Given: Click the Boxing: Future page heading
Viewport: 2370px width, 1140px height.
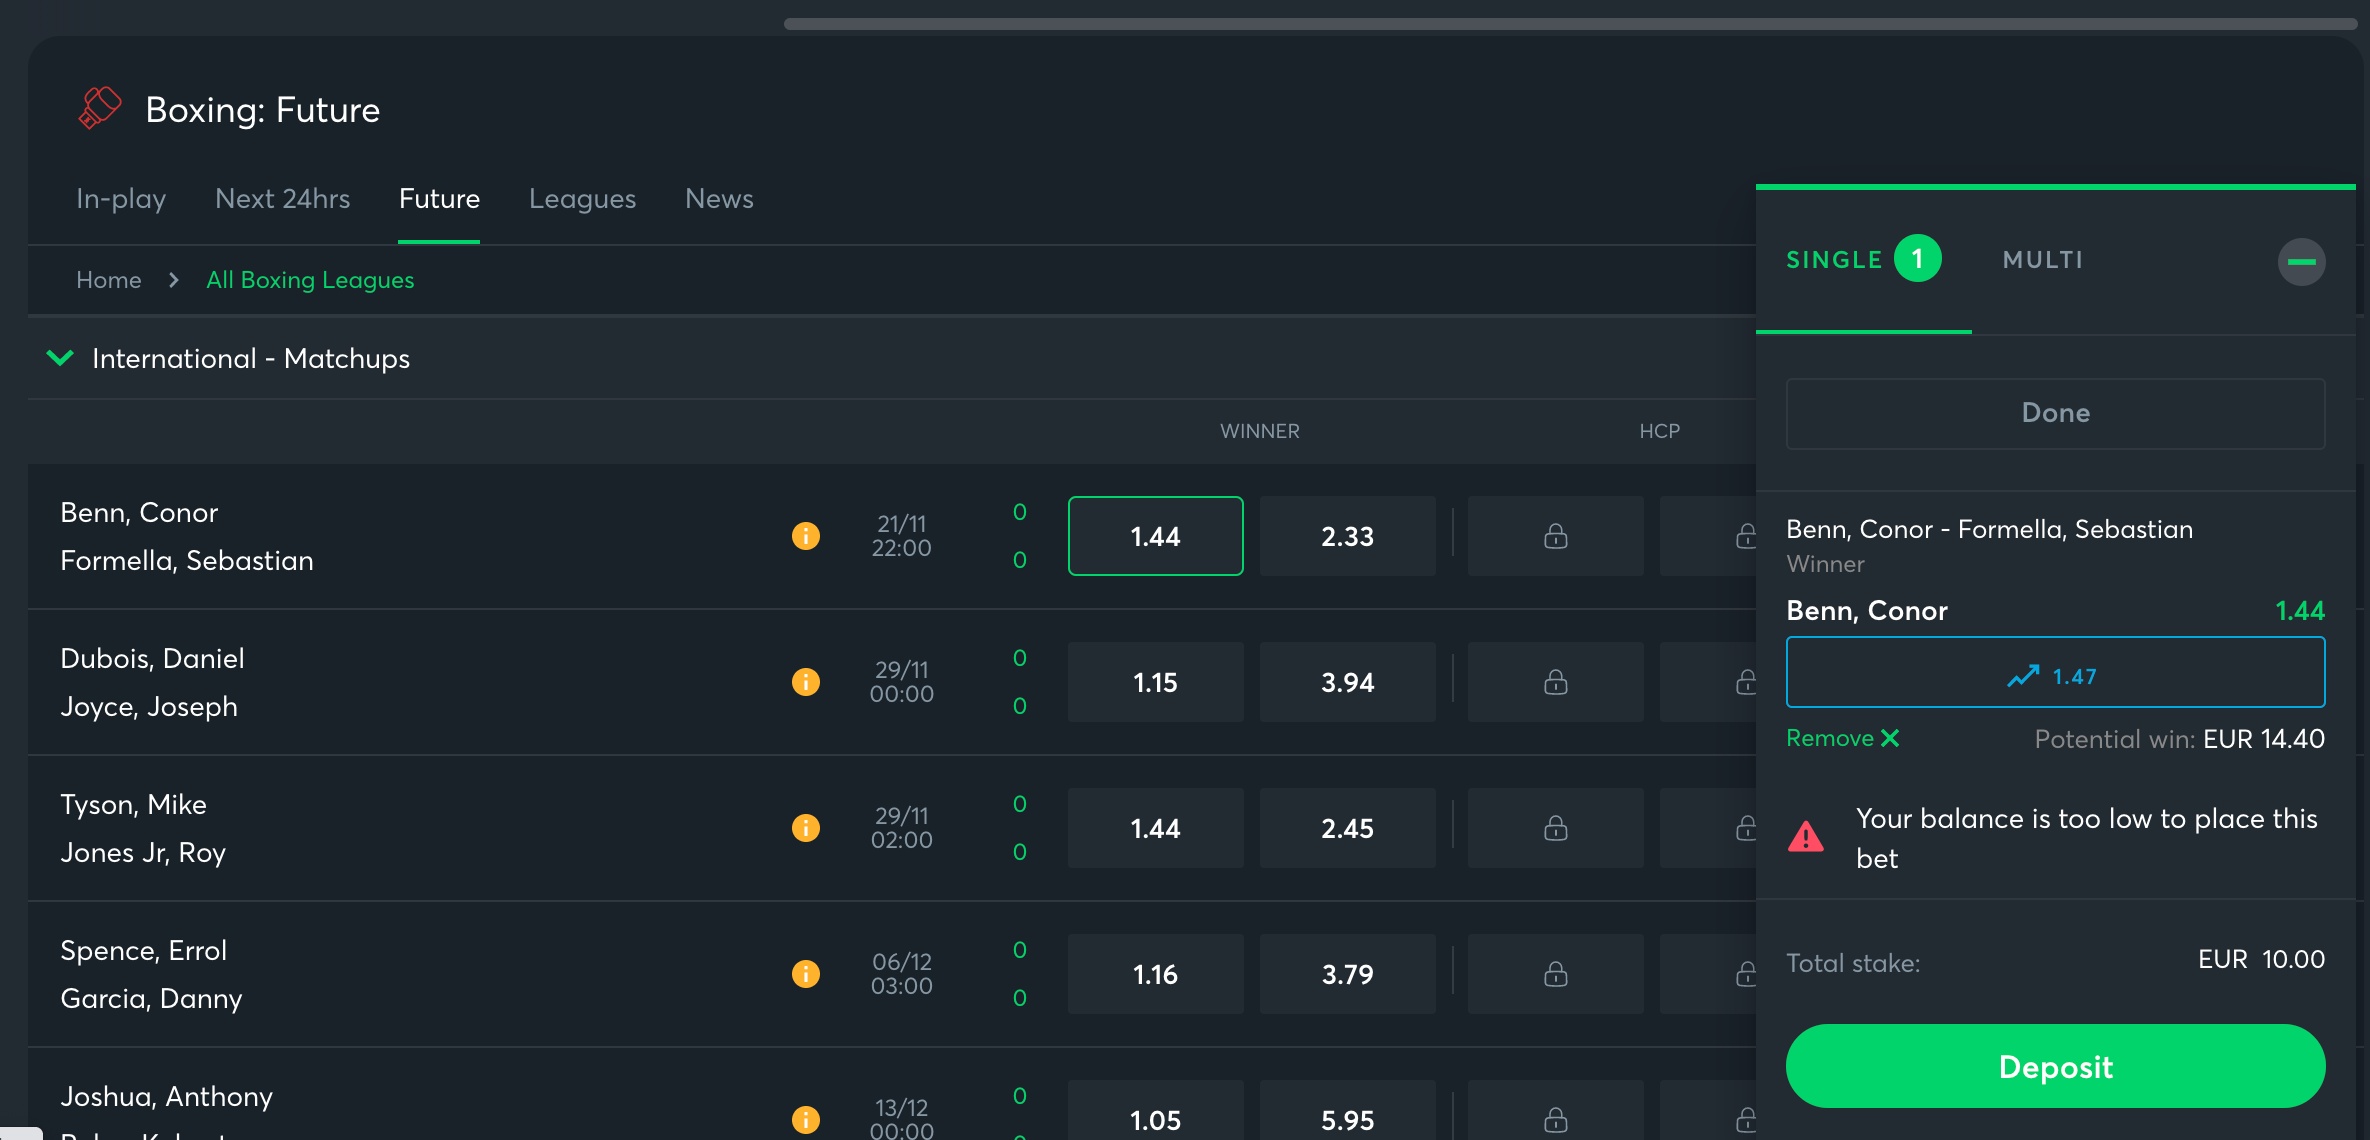Looking at the screenshot, I should [x=262, y=109].
